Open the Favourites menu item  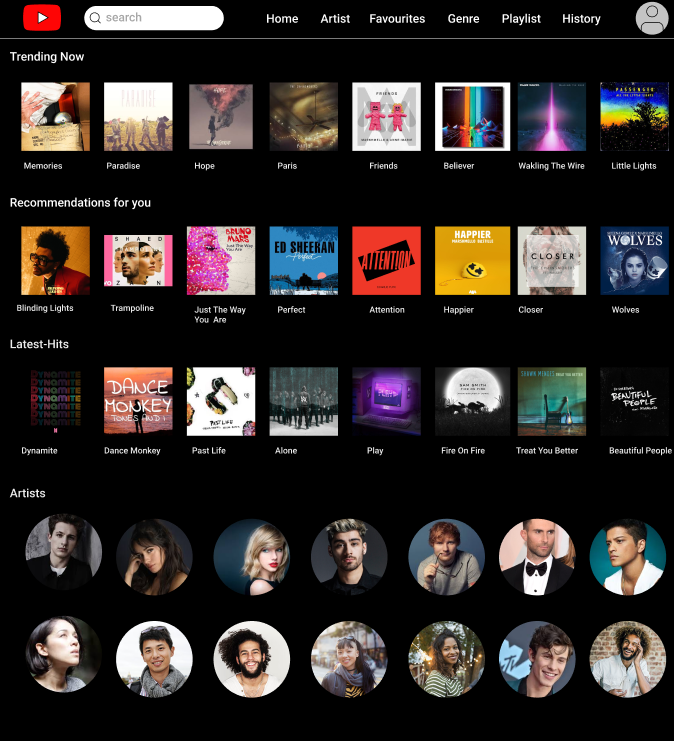pos(397,19)
